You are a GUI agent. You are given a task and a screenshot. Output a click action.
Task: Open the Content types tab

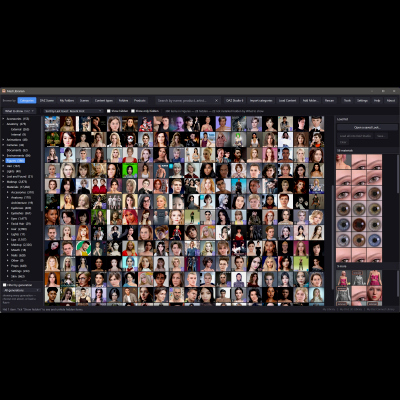point(104,100)
